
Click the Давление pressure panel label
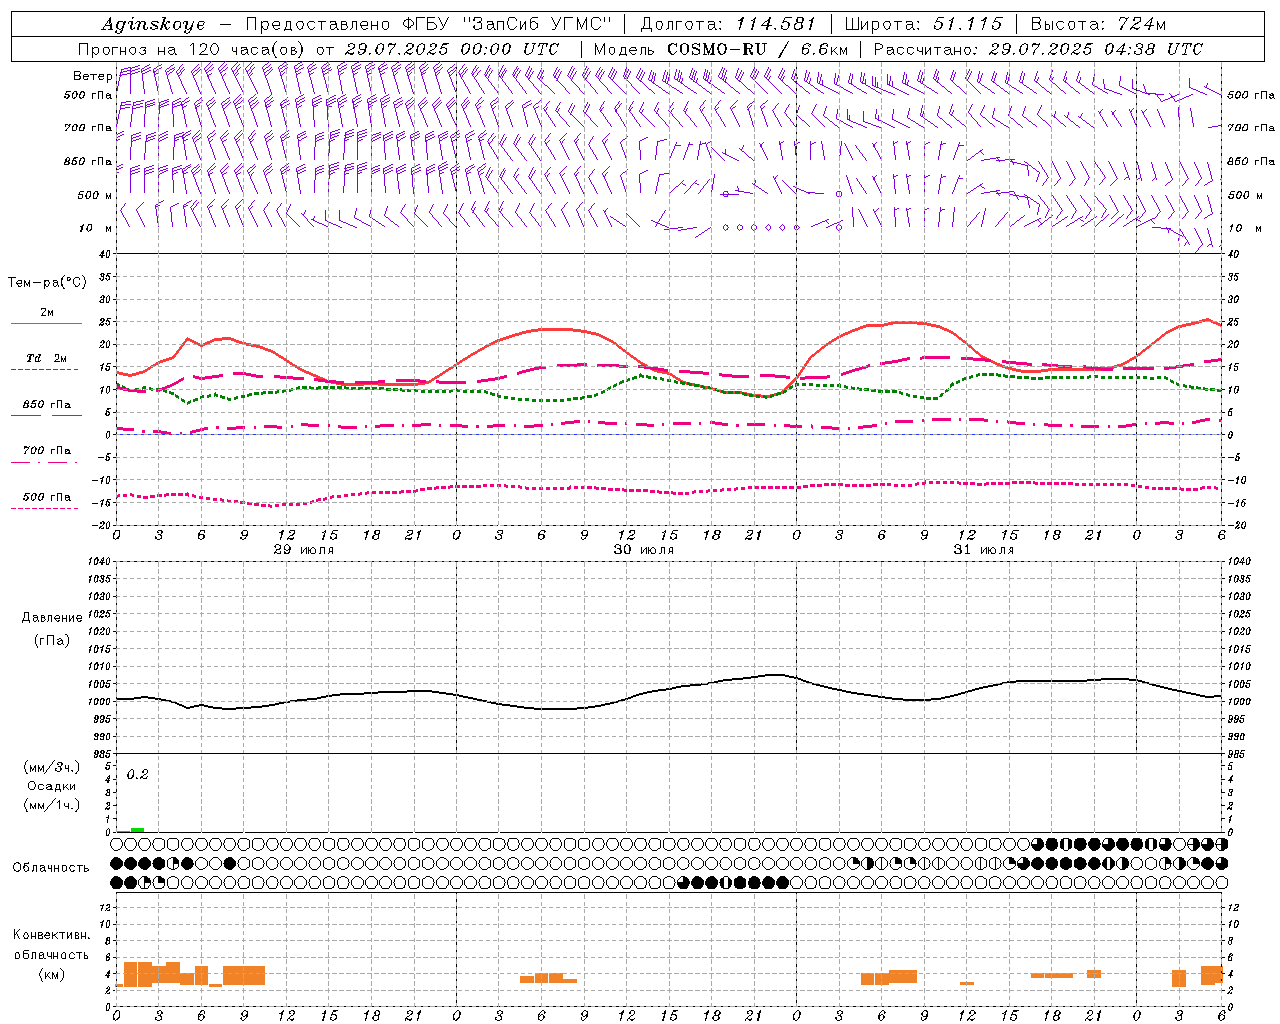tap(51, 618)
